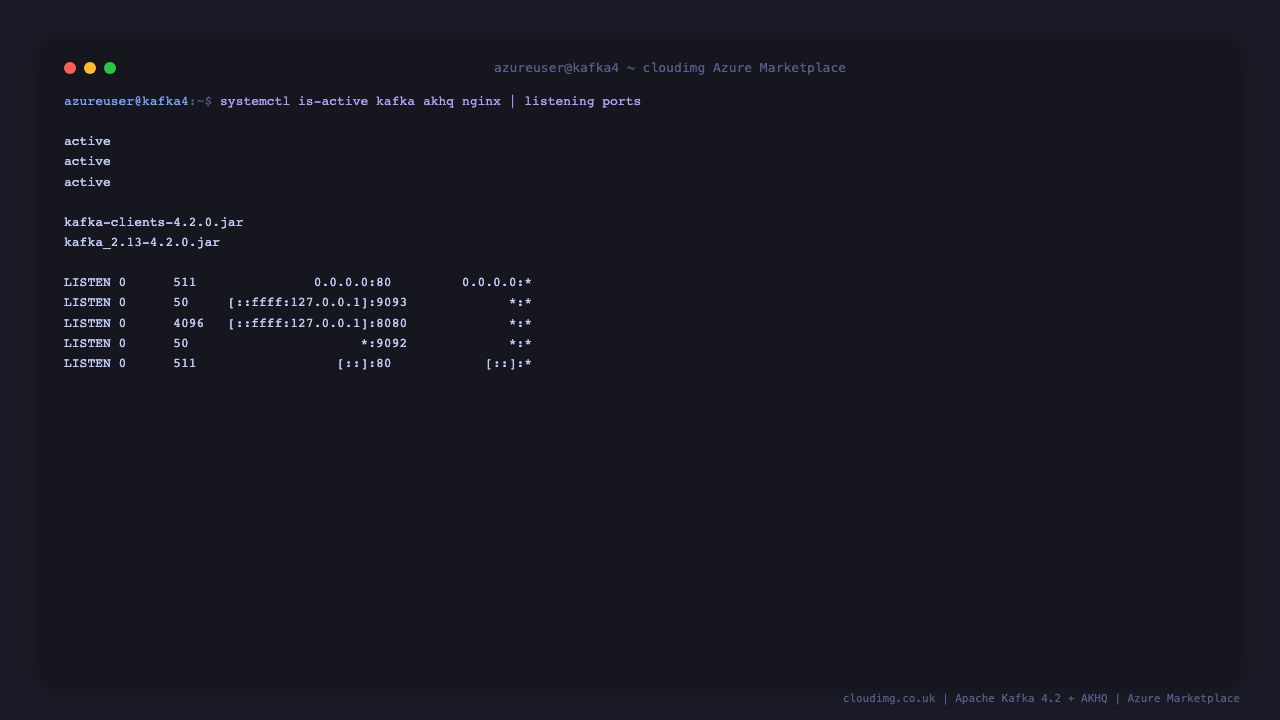1280x720 pixels.
Task: Click the systemctl is-active kafka akhq nginx command
Action: coord(360,101)
